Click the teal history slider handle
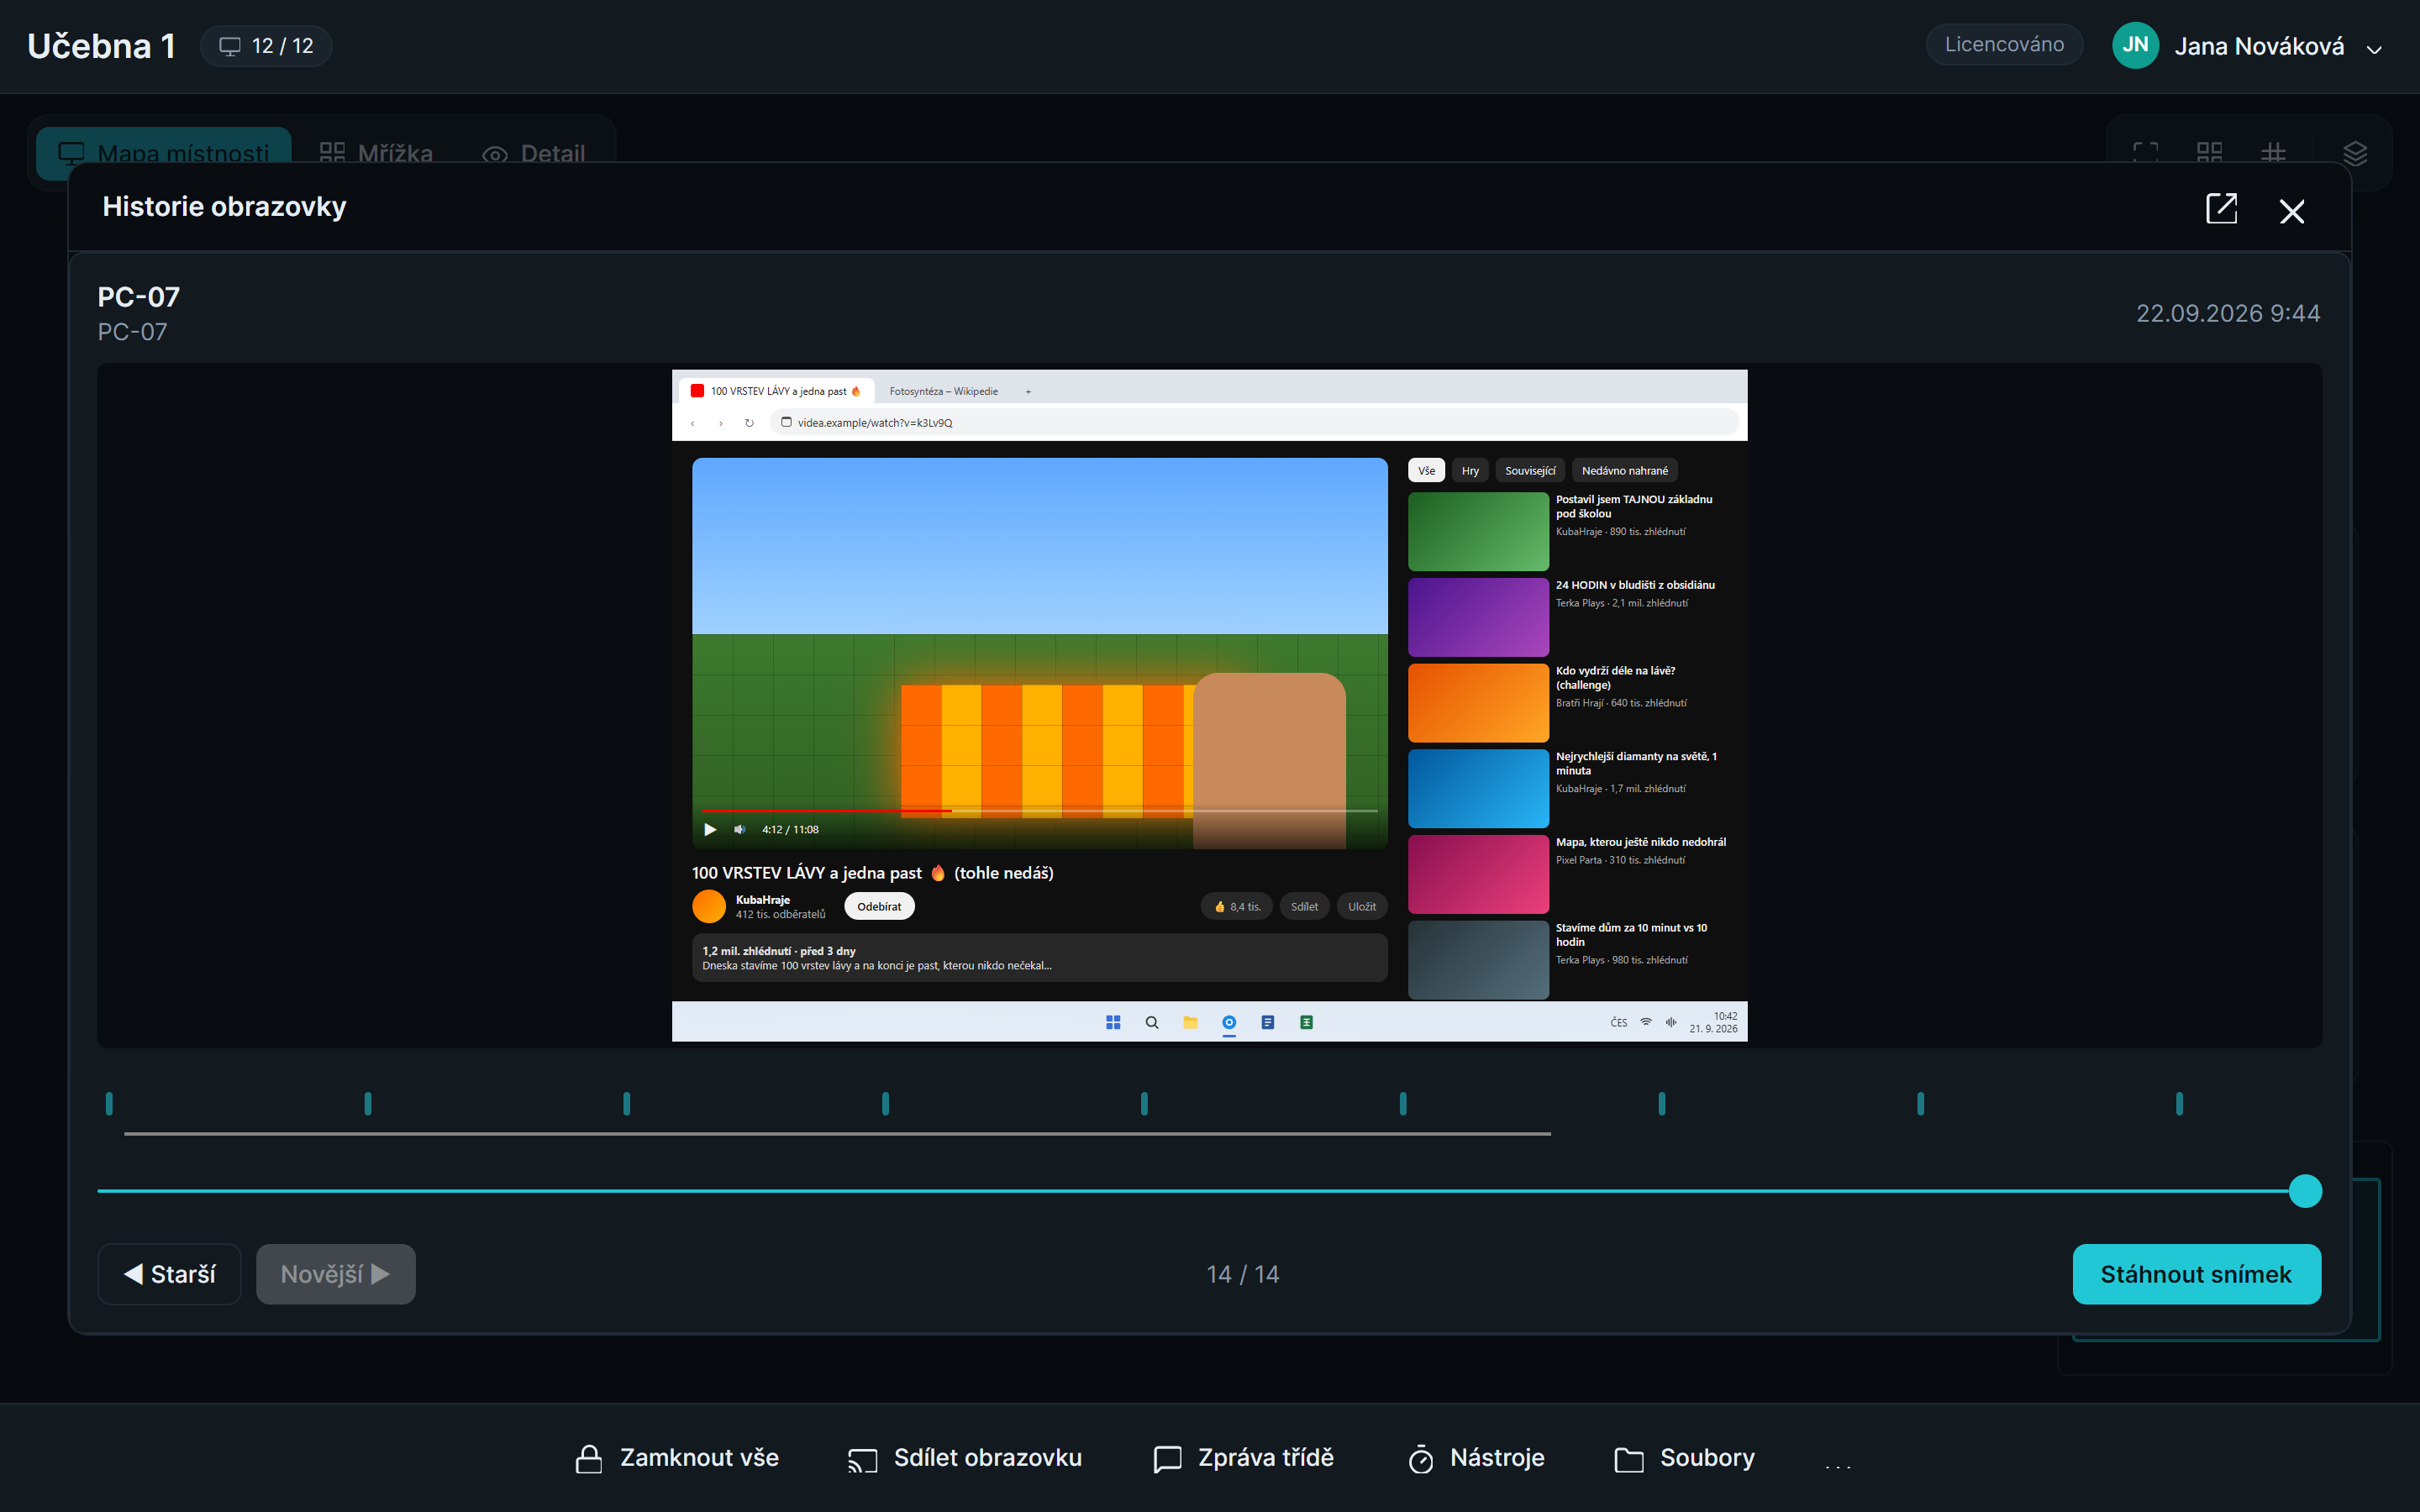The height and width of the screenshot is (1512, 2420). coord(2305,1191)
